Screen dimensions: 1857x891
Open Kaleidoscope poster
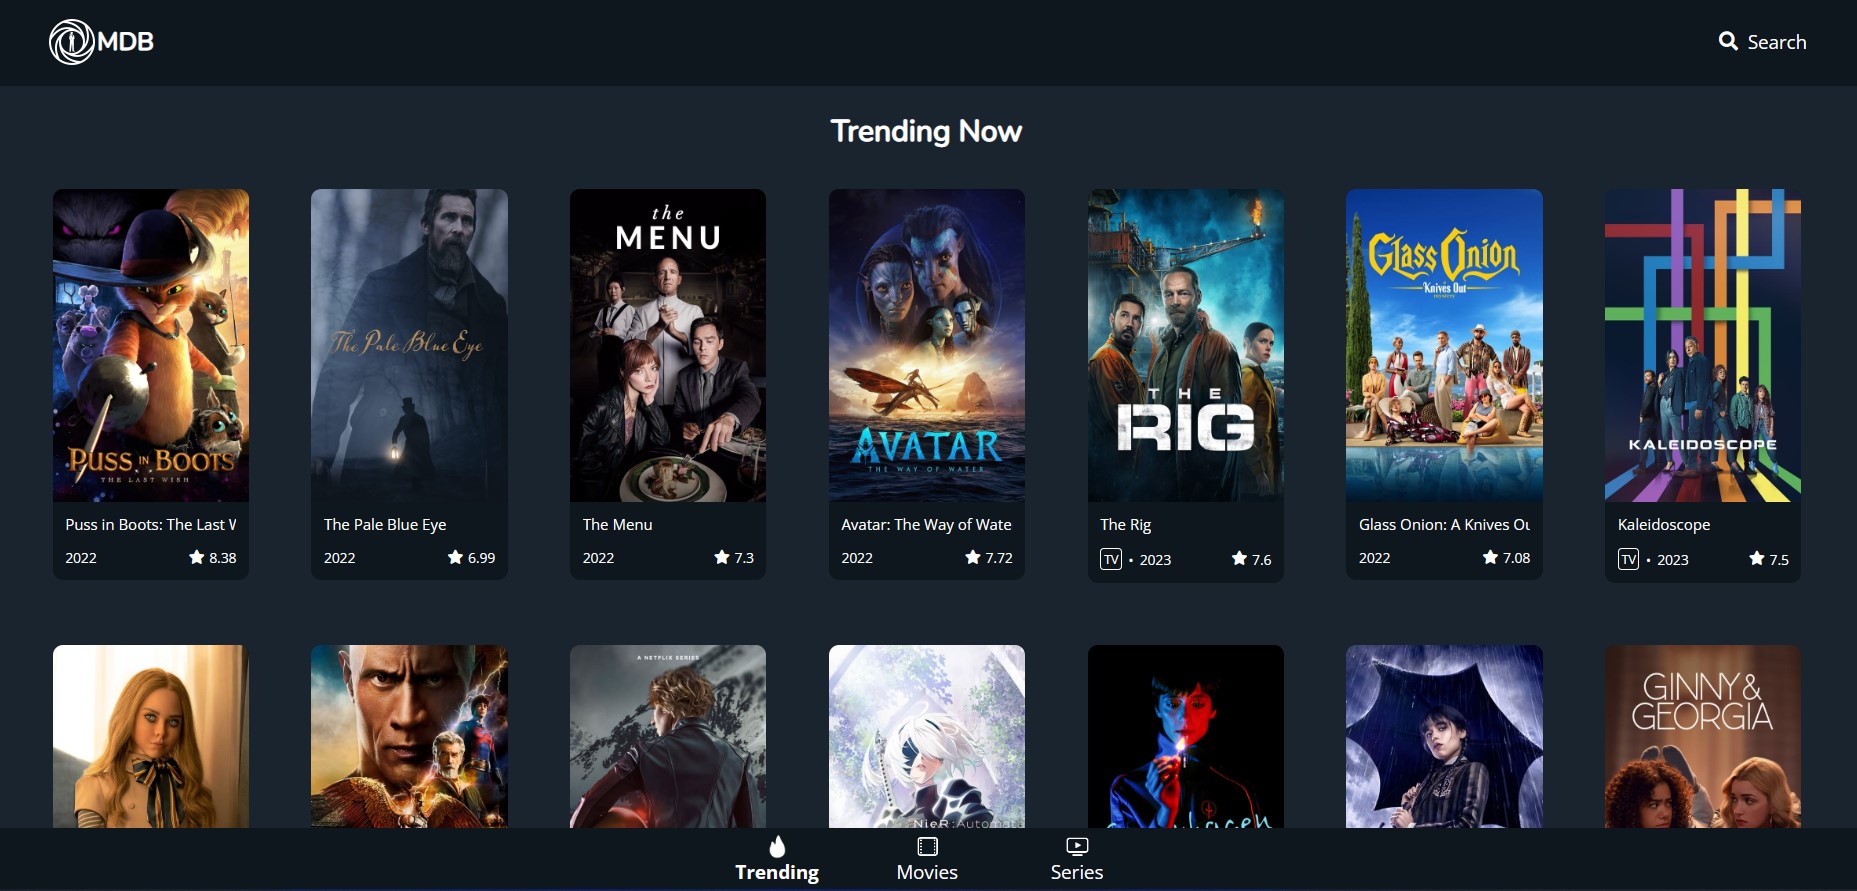(x=1703, y=345)
